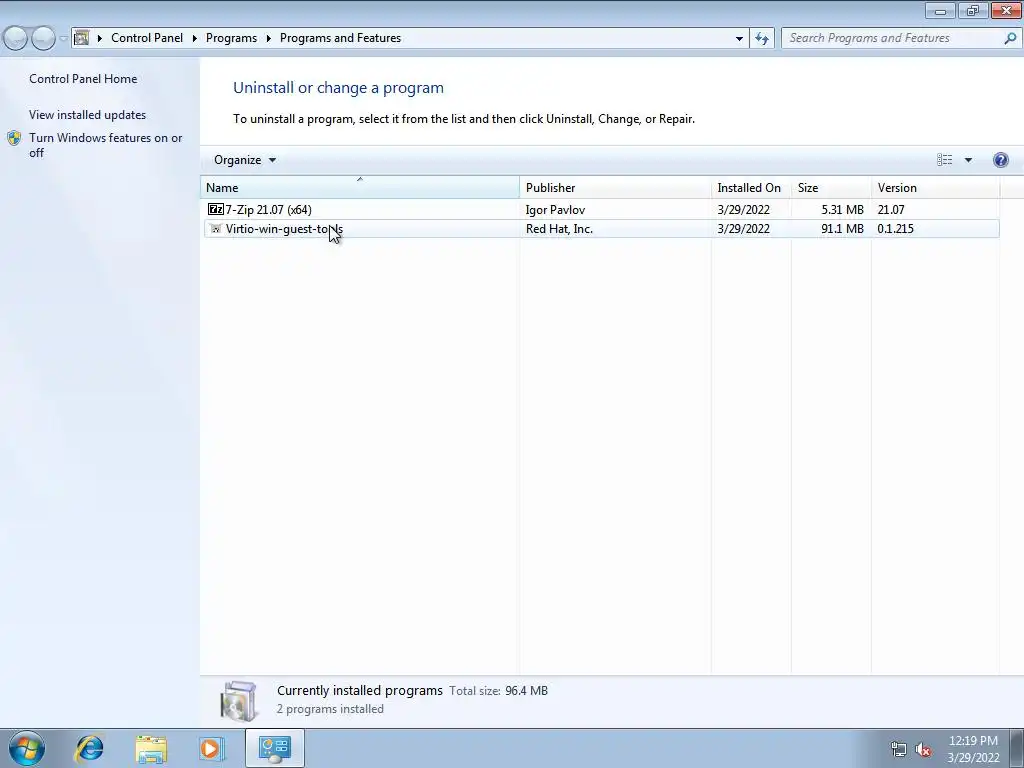Click the 5.31 MB size value

pos(842,210)
